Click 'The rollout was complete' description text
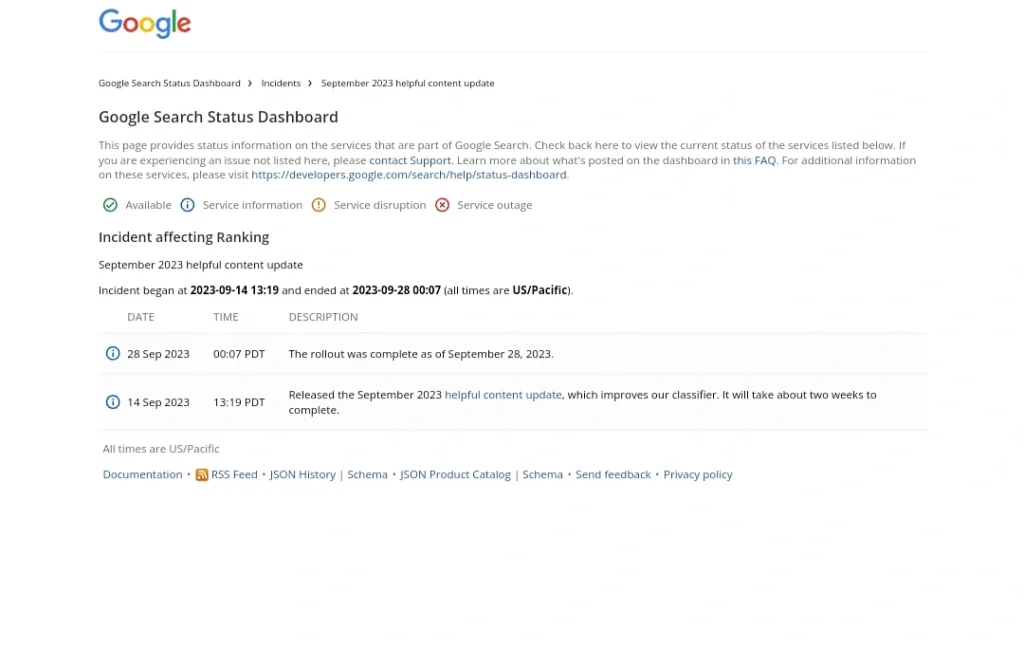1024x648 pixels. click(421, 354)
